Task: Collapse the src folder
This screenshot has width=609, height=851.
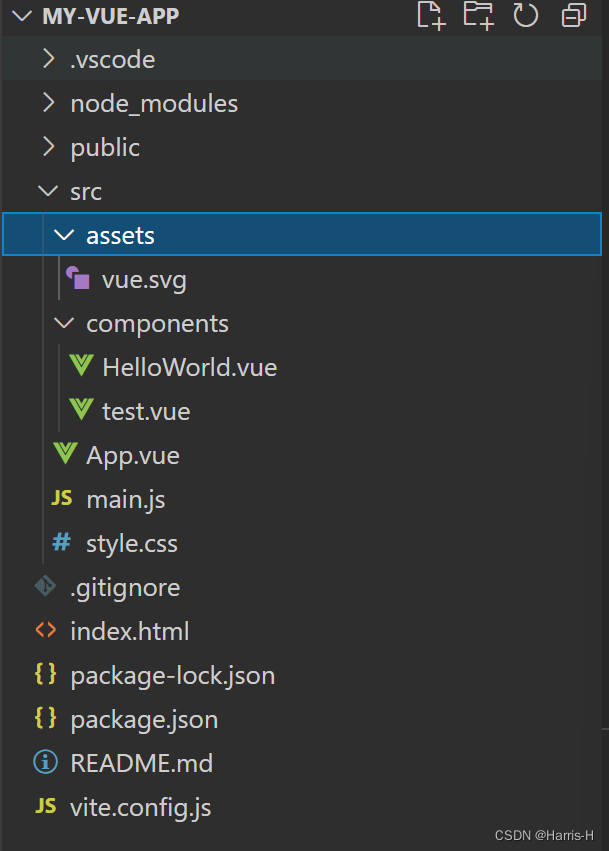Action: tap(47, 192)
